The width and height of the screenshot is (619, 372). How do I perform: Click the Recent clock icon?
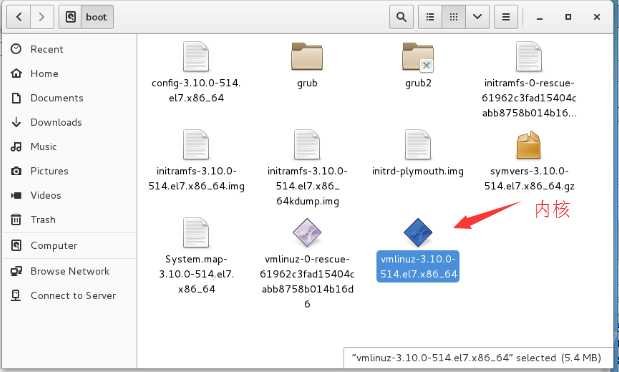16,49
